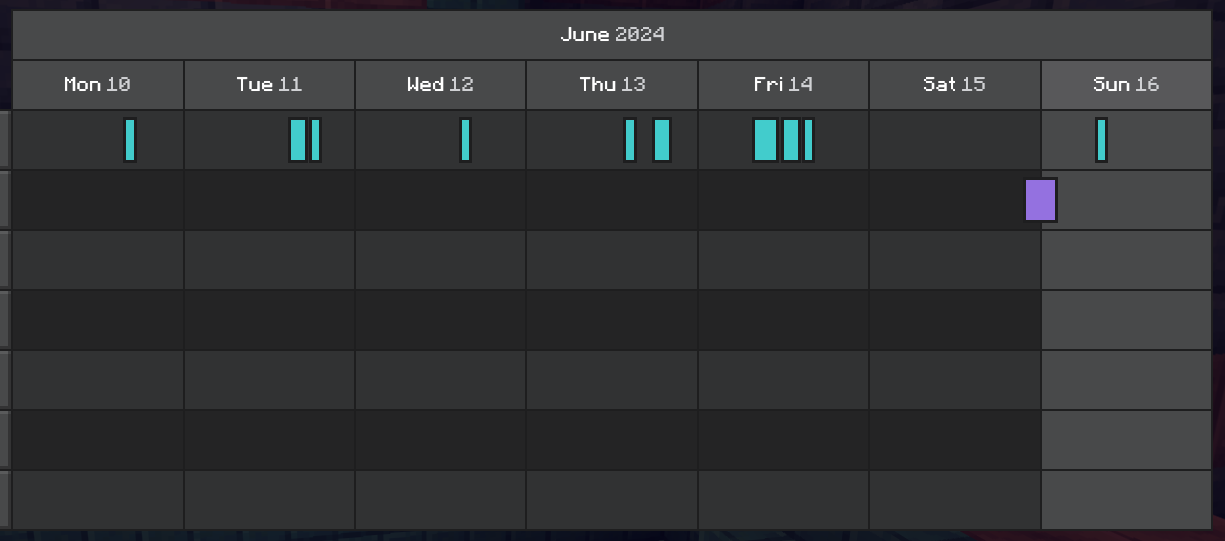
Task: Click the narrow cyan event on Thursday 13
Action: [630, 140]
